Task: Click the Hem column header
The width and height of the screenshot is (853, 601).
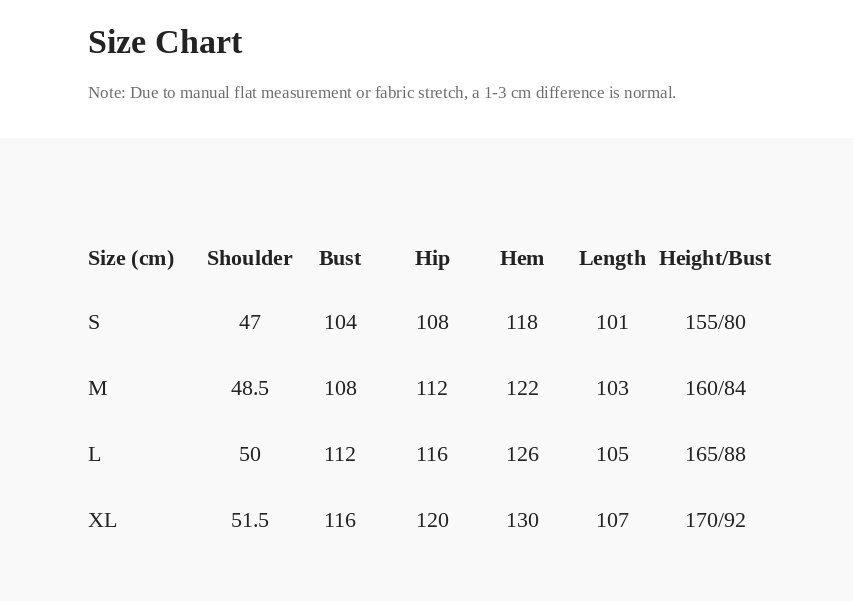Action: pos(522,258)
